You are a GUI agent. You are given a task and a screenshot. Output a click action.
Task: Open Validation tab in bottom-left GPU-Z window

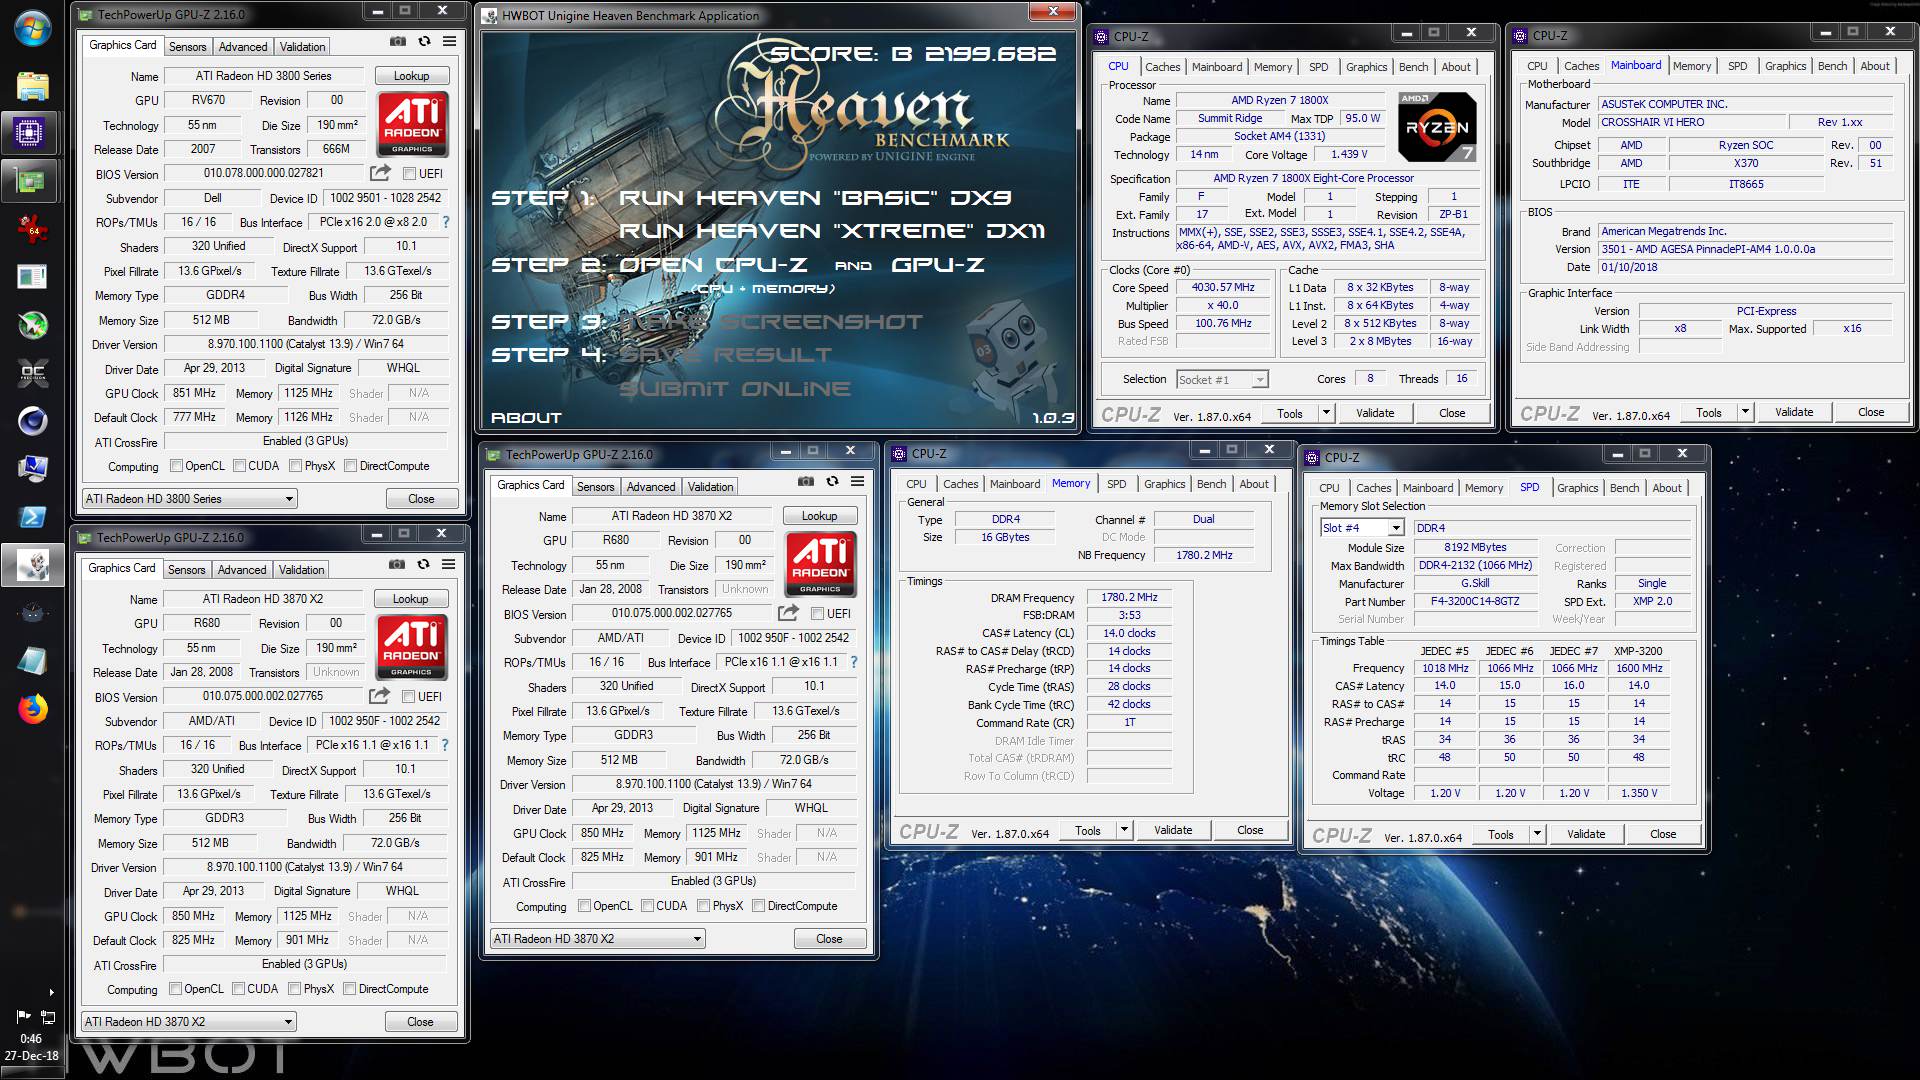(x=301, y=570)
